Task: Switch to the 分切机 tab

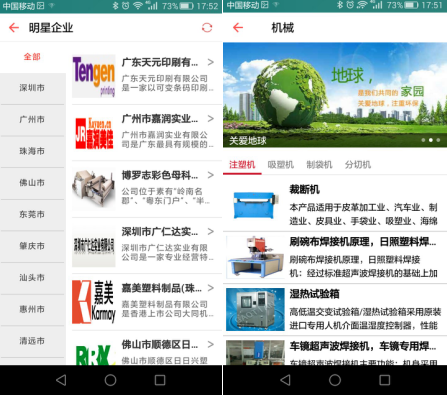Action: pos(358,165)
